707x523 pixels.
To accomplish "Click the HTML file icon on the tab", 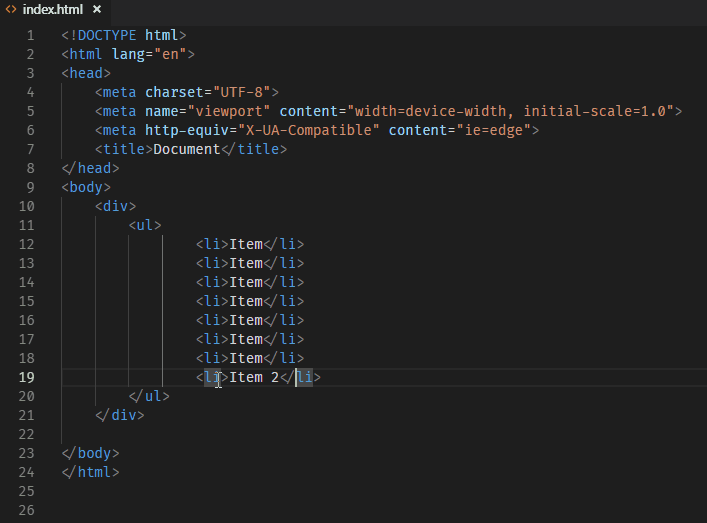I will click(11, 9).
